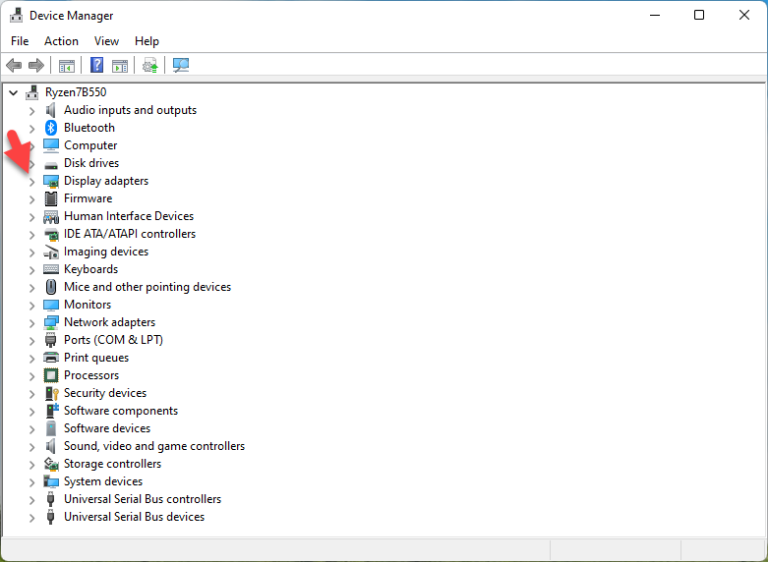Expand the Software devices chevron
This screenshot has width=768, height=562.
(32, 429)
